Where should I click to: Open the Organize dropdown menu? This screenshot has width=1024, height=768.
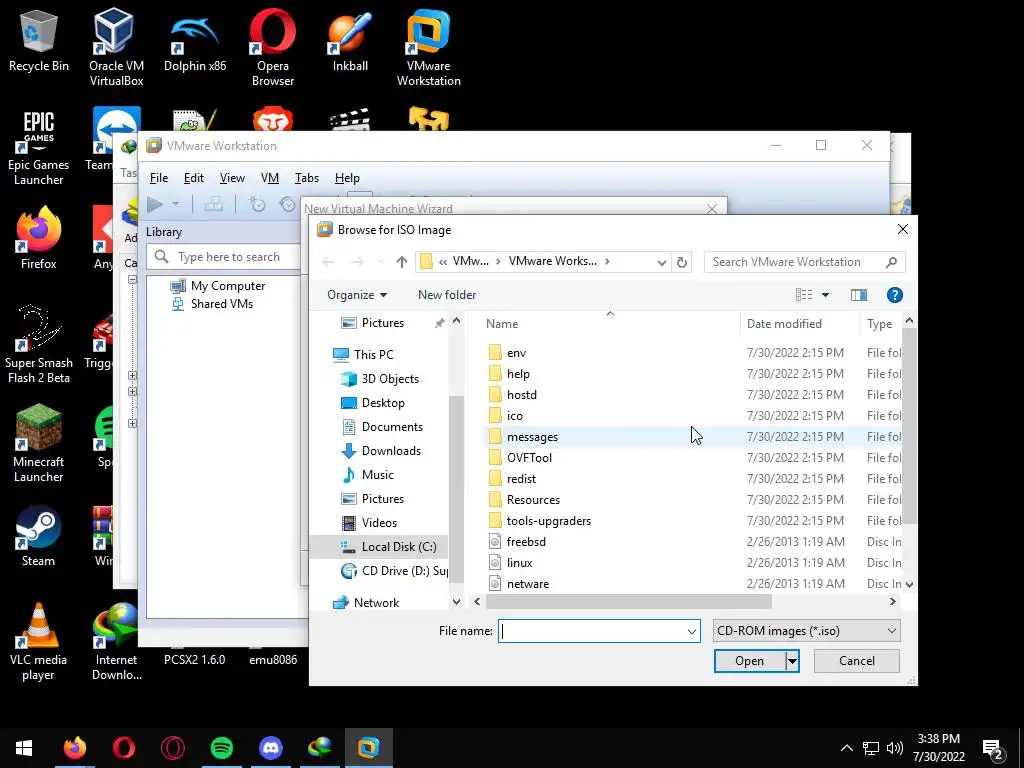pos(357,295)
